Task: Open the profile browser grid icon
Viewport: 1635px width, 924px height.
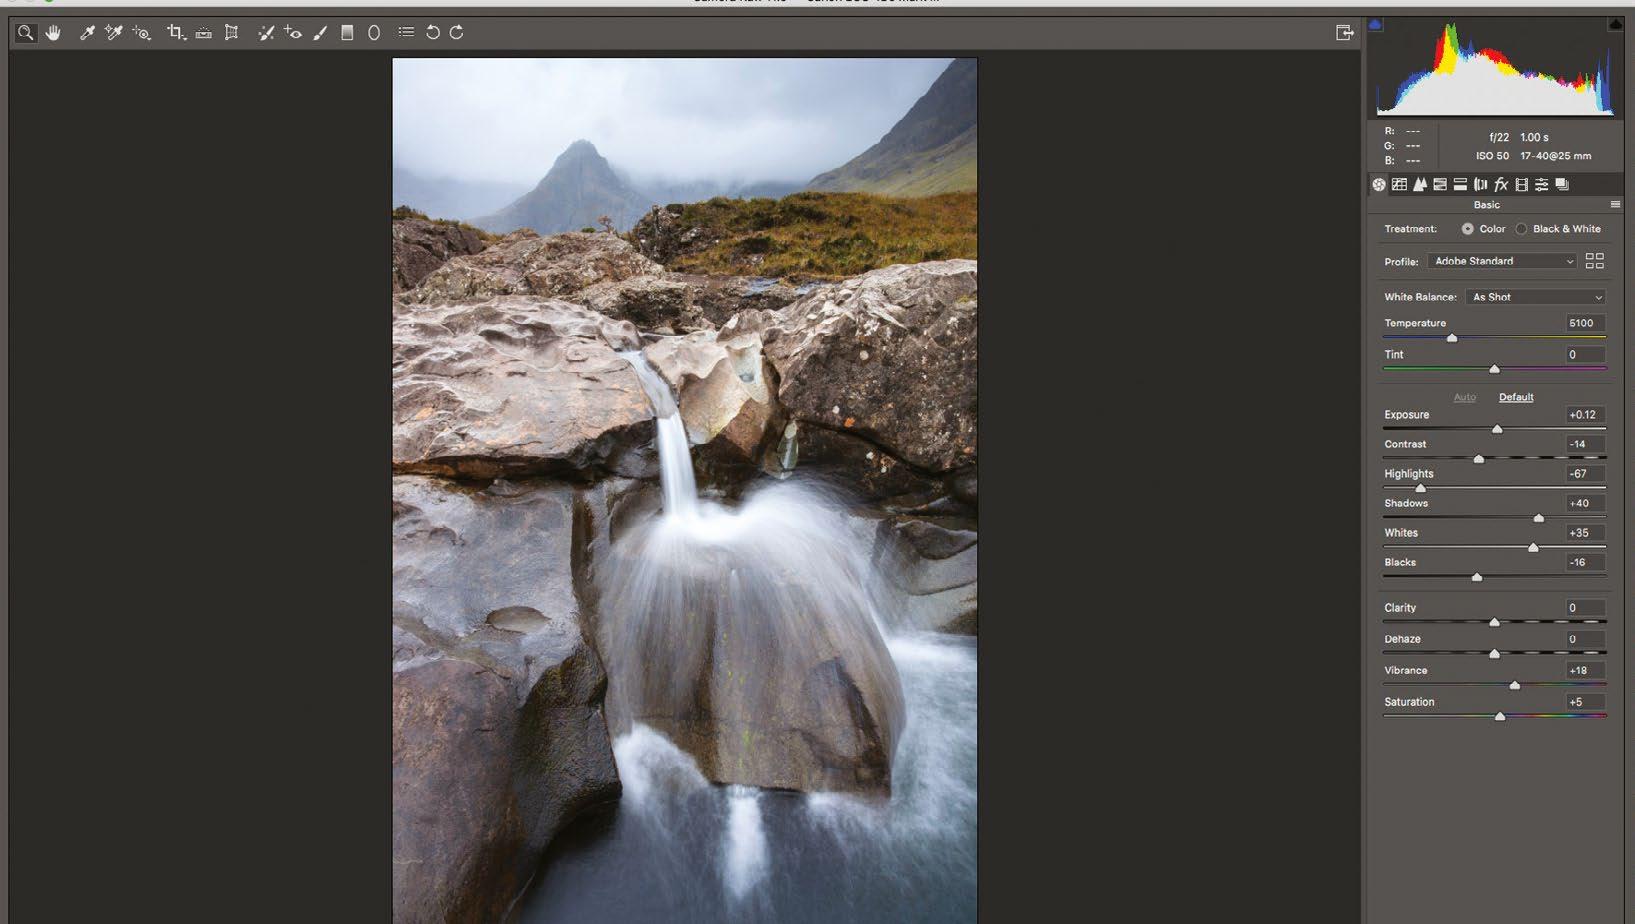Action: [1595, 261]
